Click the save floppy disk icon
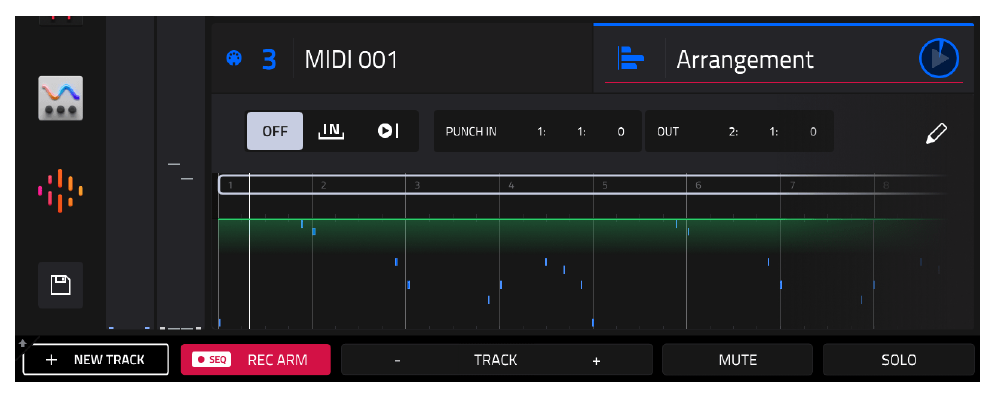996x398 pixels. [x=60, y=285]
